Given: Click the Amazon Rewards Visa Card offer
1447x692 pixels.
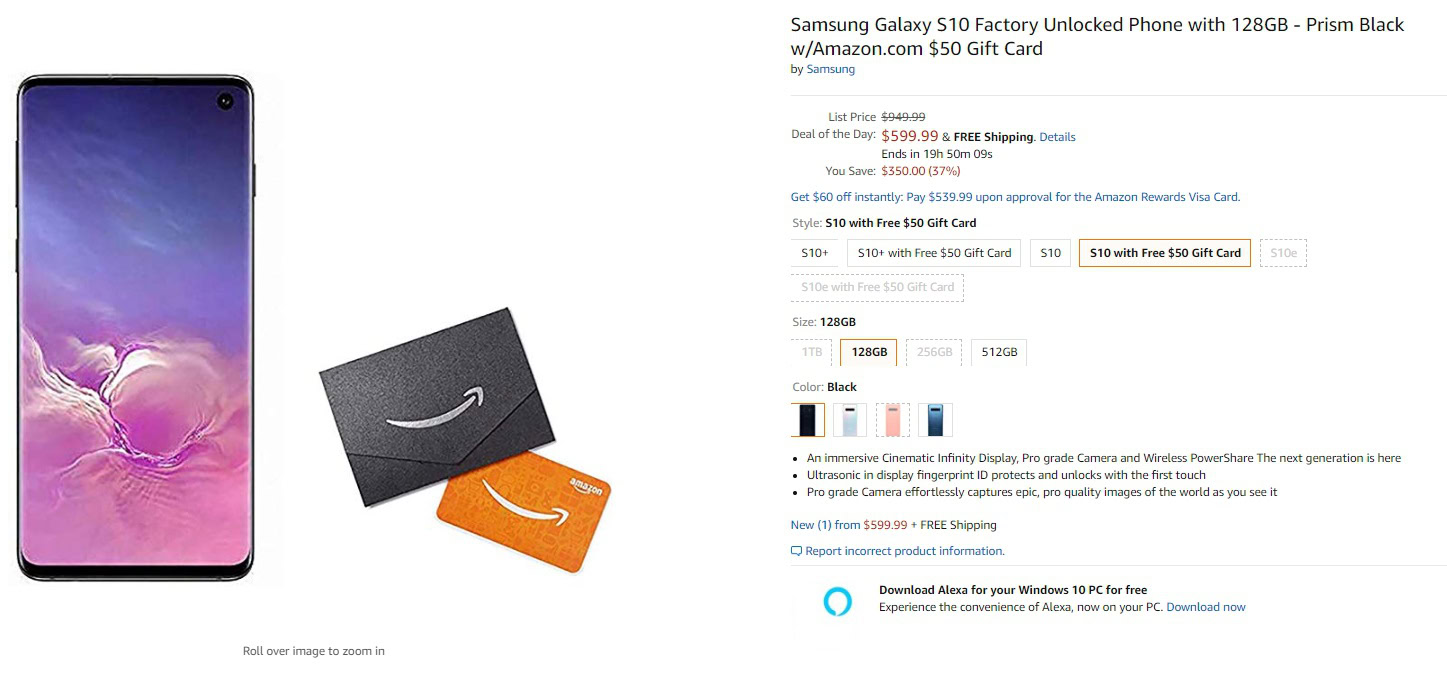Looking at the screenshot, I should [x=1015, y=197].
